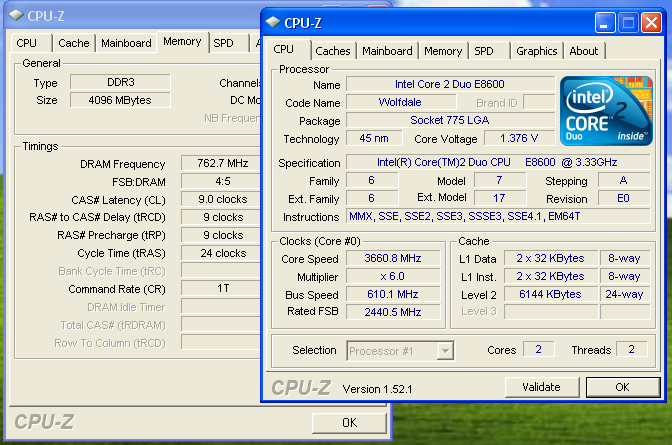Click the Bus Speed value '610.1 MHz'

(x=393, y=294)
